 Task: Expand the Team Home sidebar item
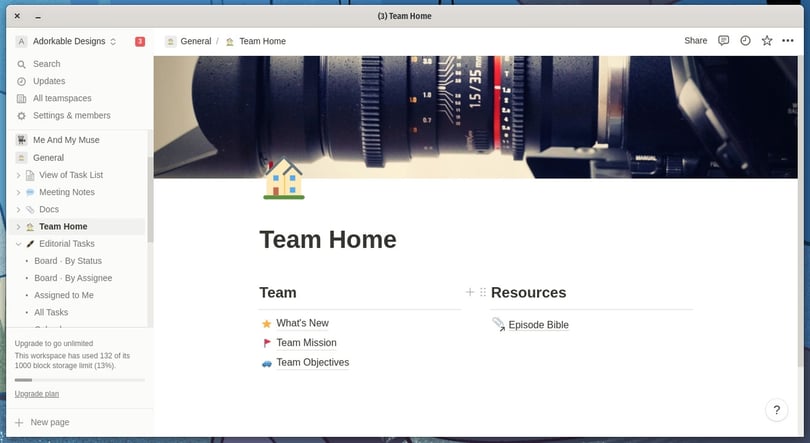click(x=18, y=227)
